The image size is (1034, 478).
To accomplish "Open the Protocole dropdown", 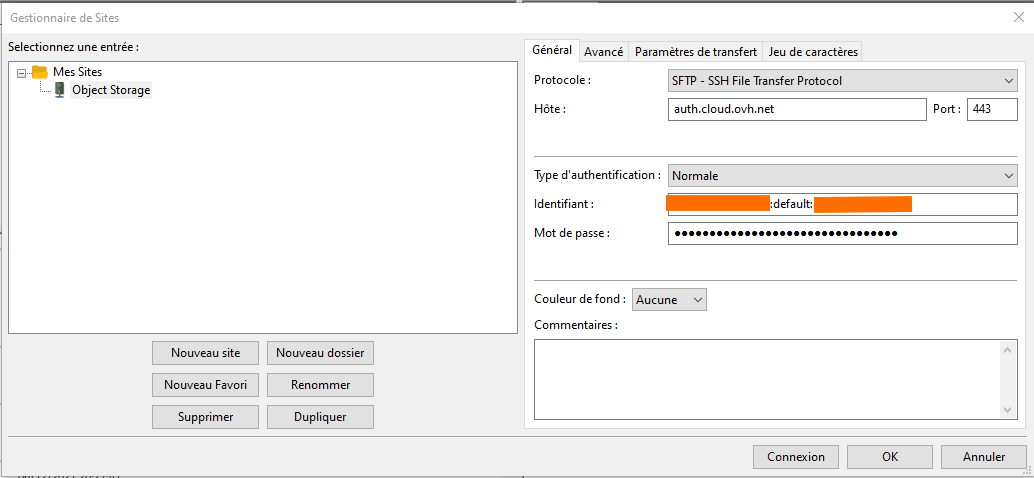I will click(x=842, y=80).
